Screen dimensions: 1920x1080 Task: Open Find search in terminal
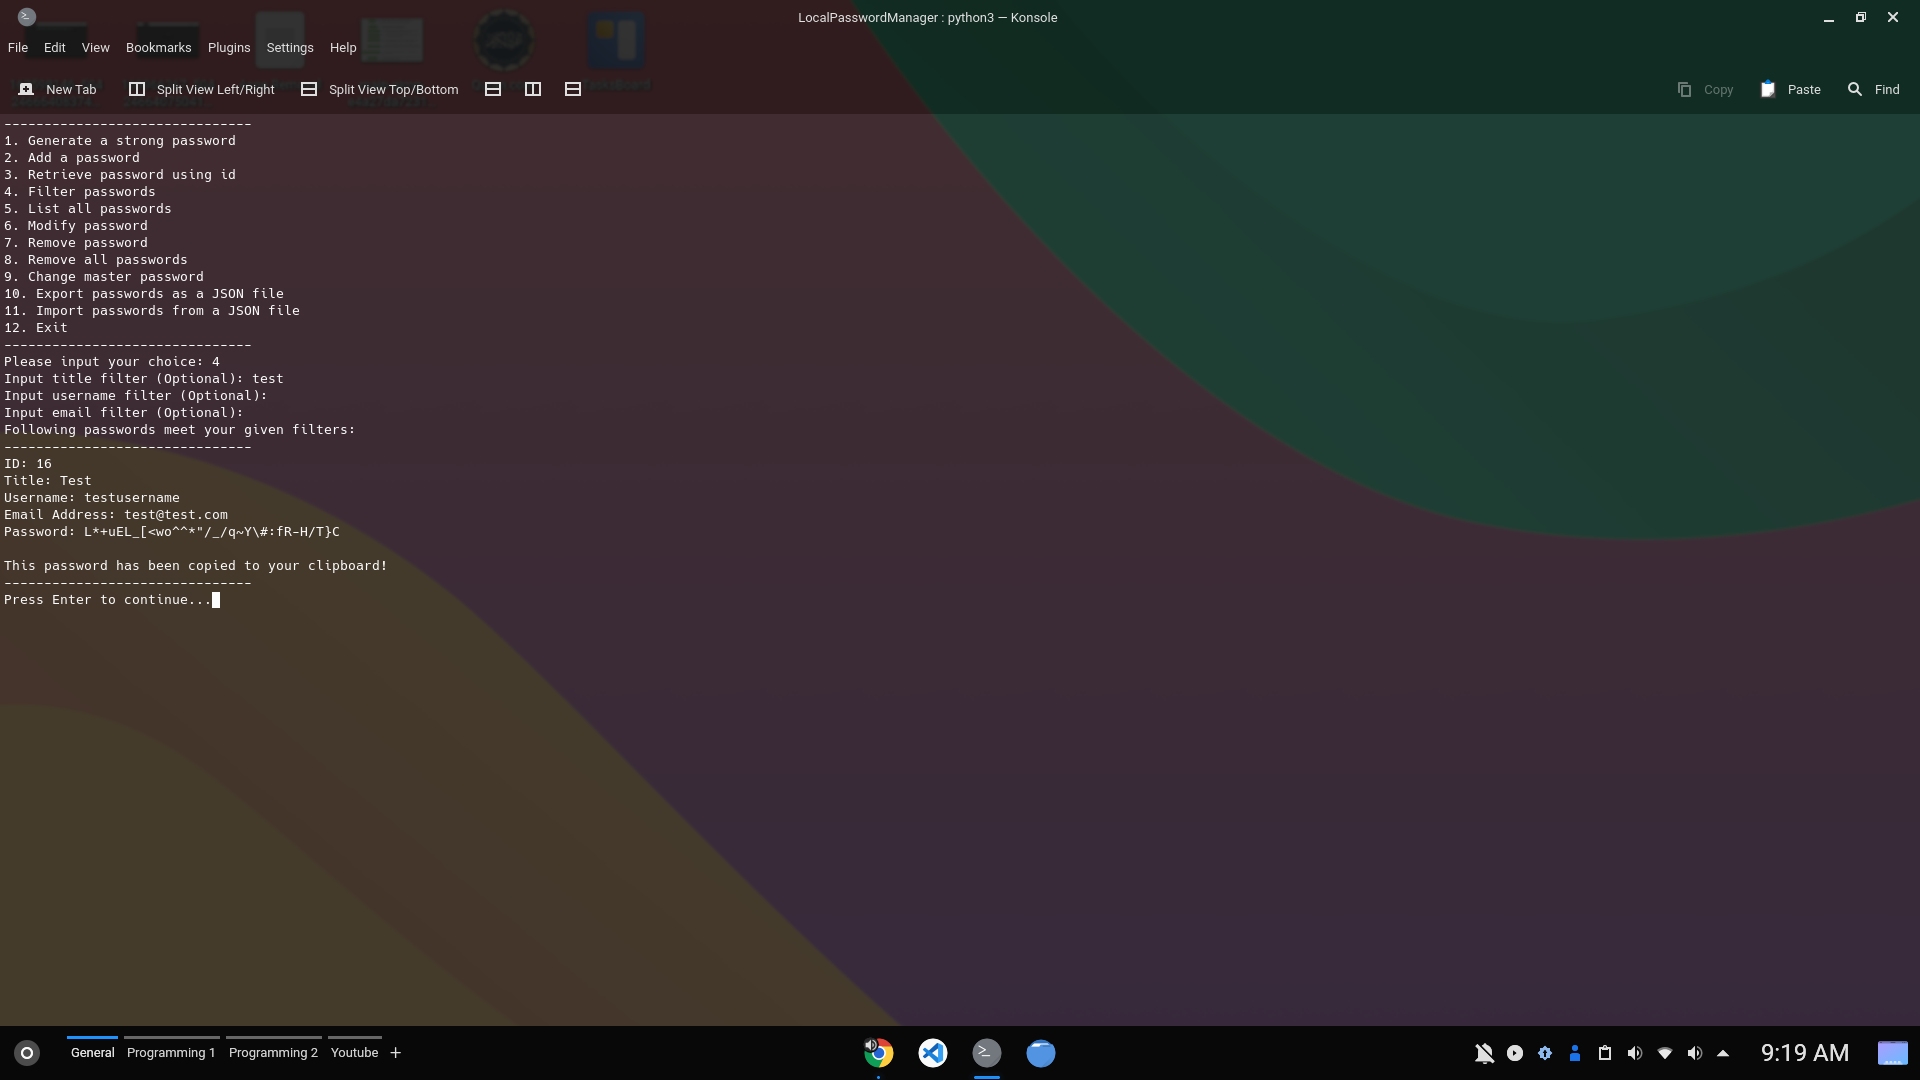1873,89
